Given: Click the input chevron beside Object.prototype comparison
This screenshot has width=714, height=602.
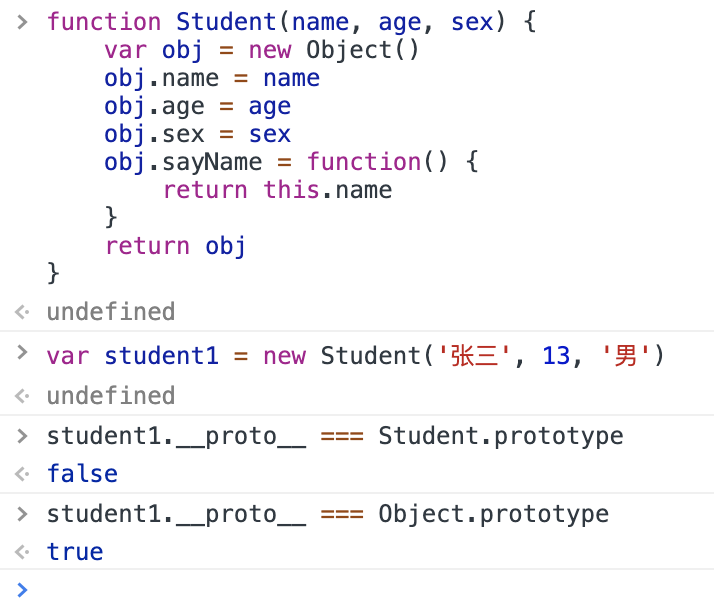Looking at the screenshot, I should point(22,514).
